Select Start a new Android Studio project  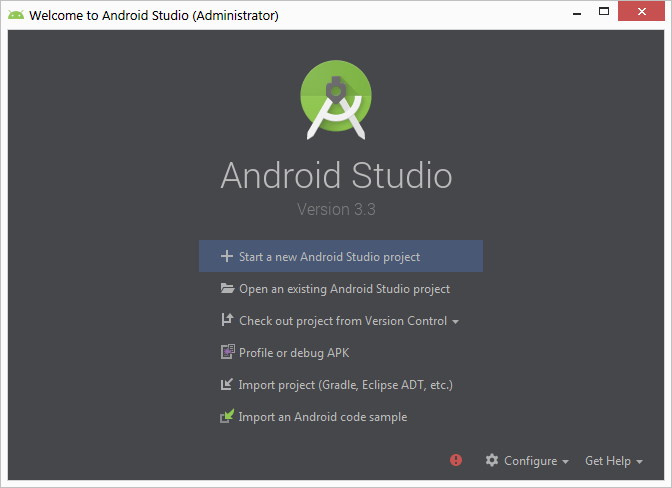click(329, 257)
